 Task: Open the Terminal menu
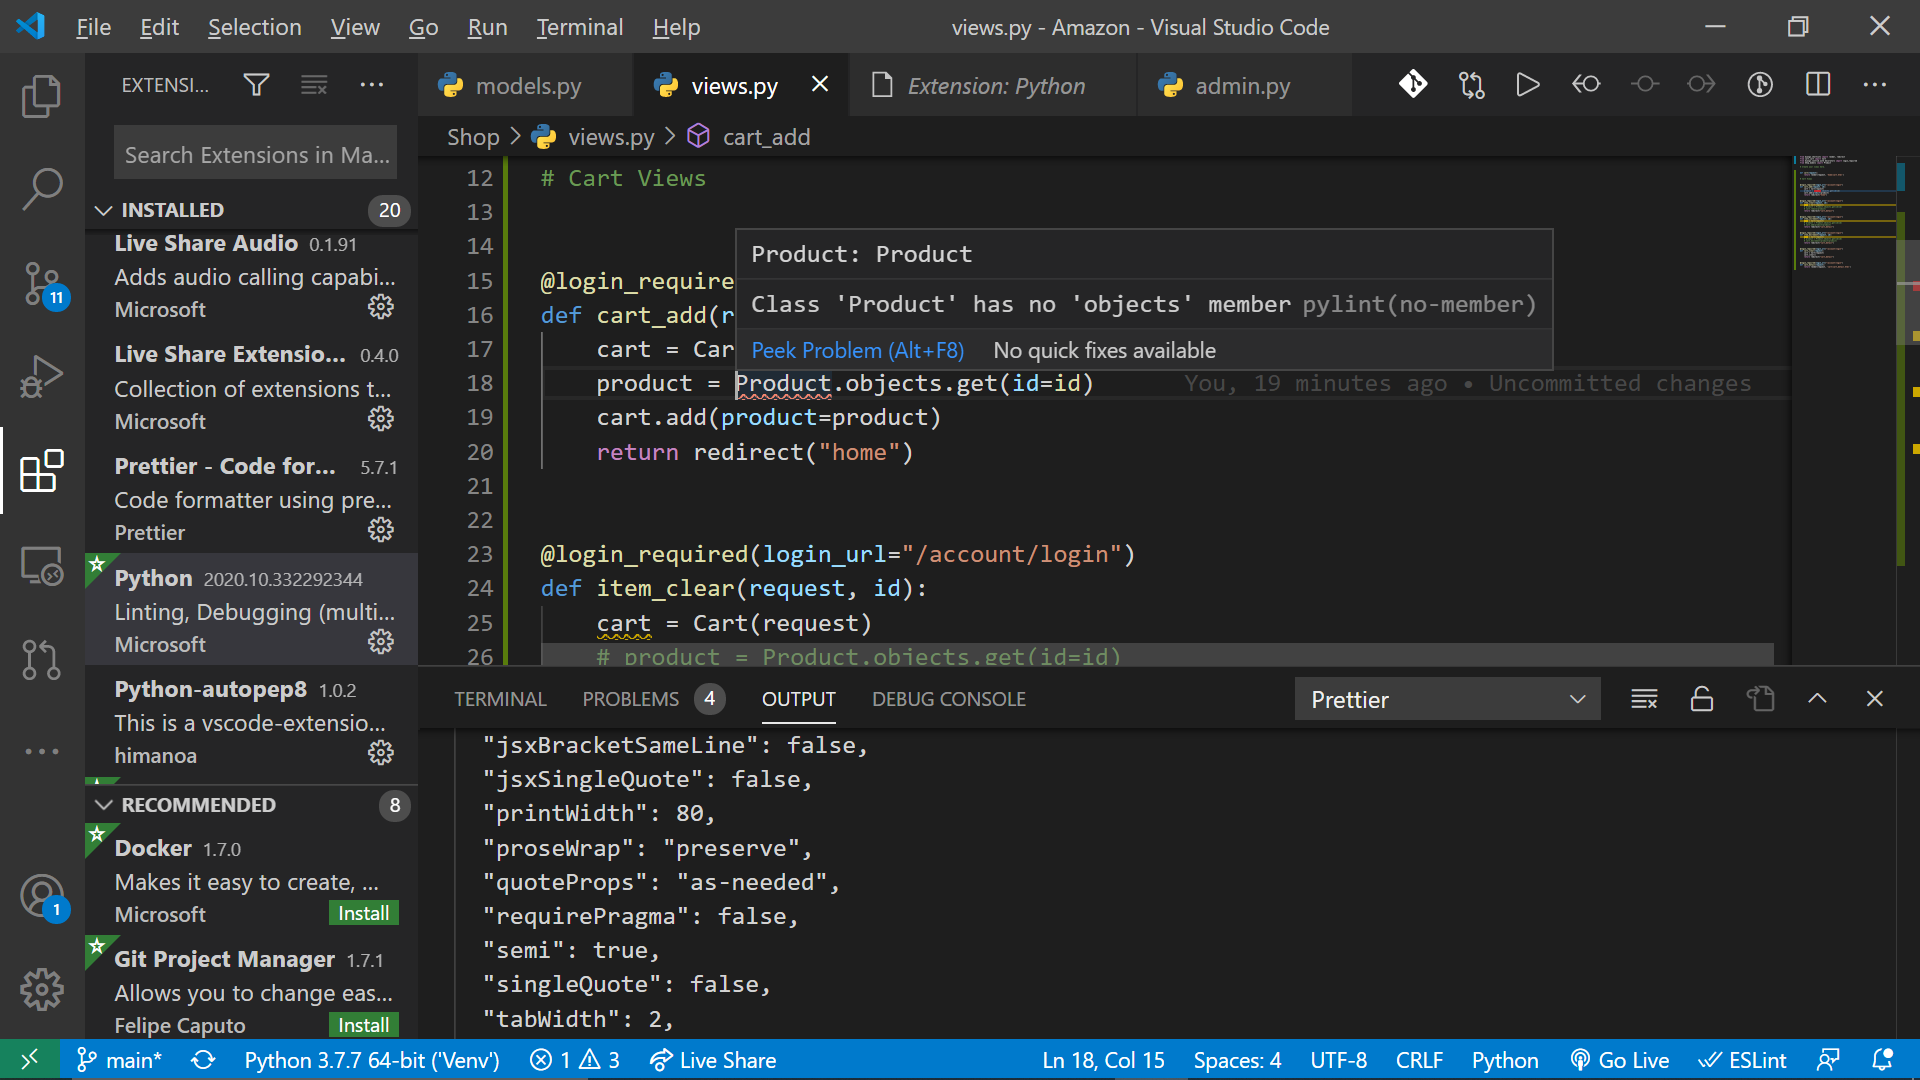(x=579, y=27)
